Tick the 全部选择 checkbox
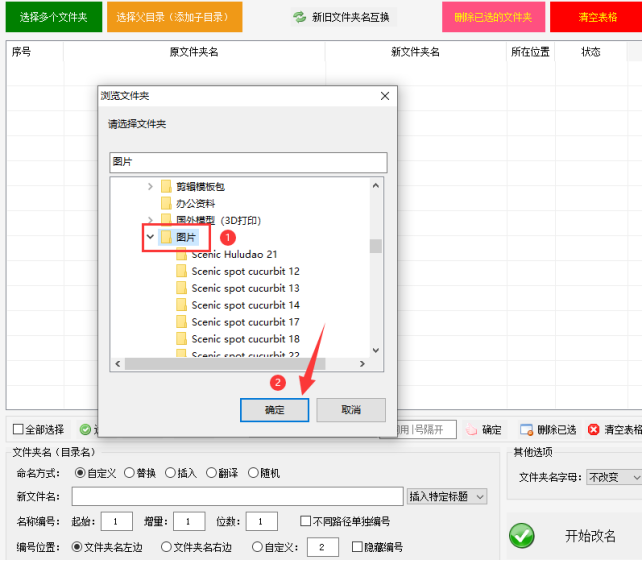The height and width of the screenshot is (561, 643). tap(18, 429)
